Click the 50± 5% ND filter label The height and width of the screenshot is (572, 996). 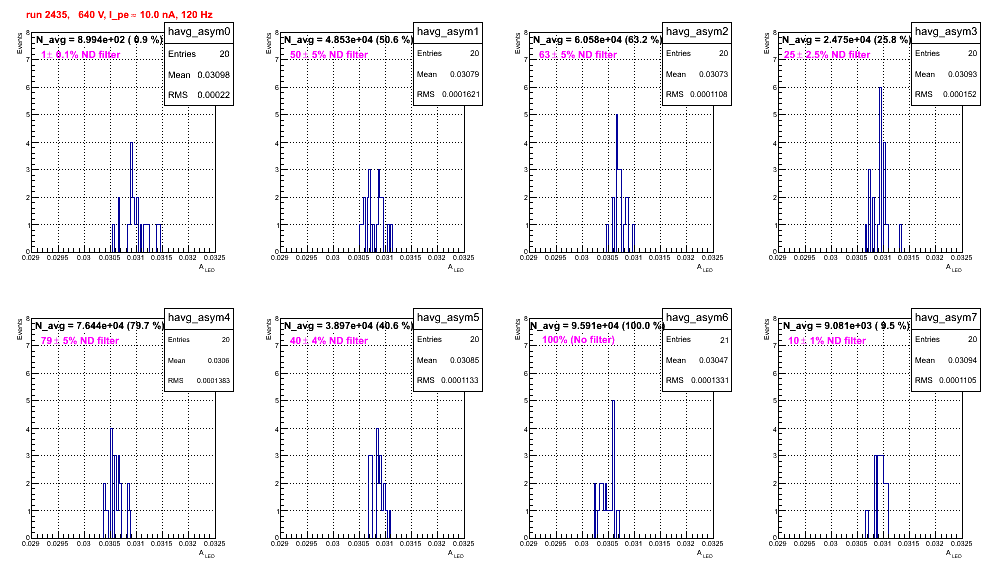click(x=329, y=55)
